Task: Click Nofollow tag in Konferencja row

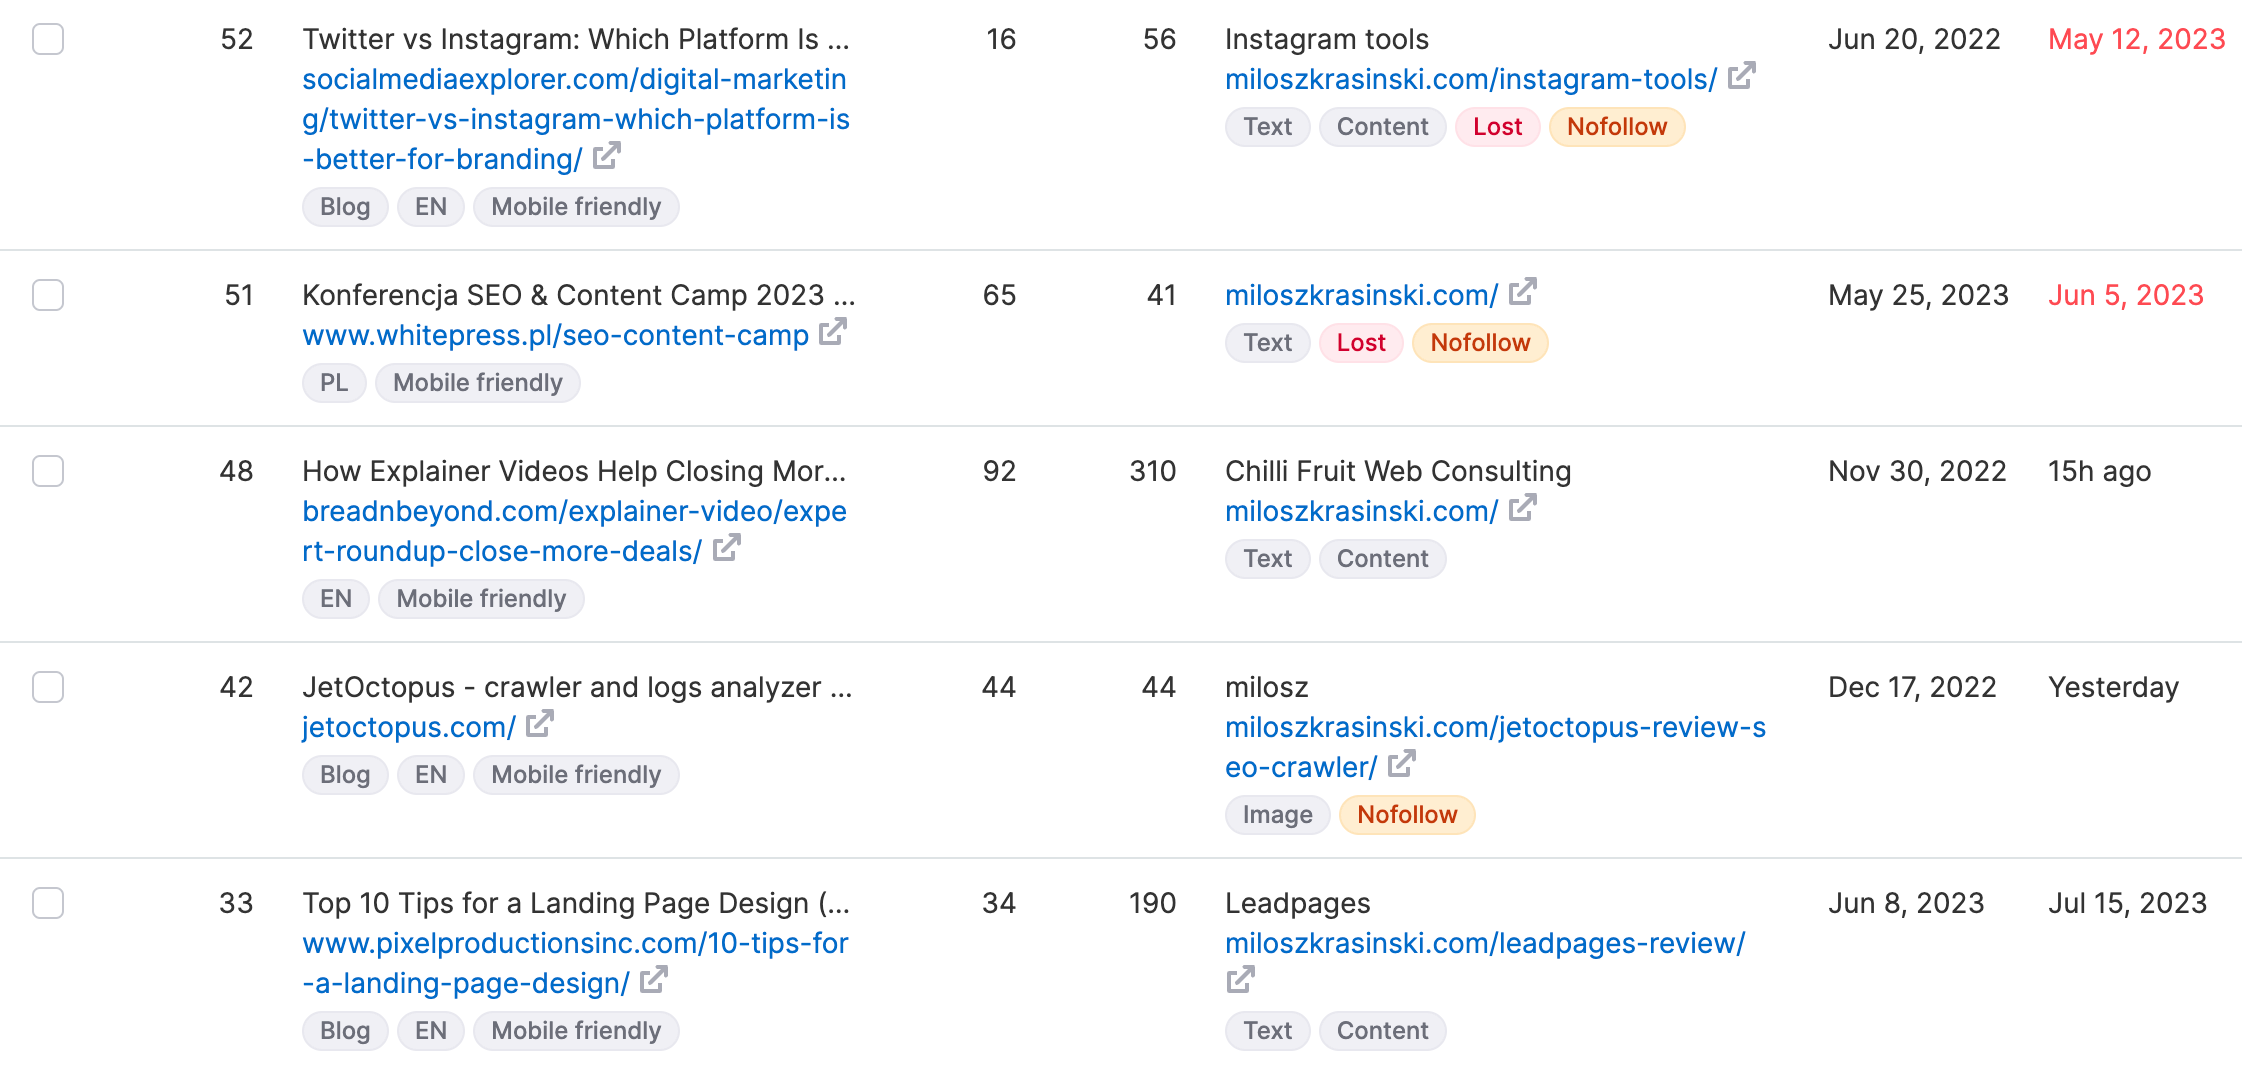Action: [1480, 343]
